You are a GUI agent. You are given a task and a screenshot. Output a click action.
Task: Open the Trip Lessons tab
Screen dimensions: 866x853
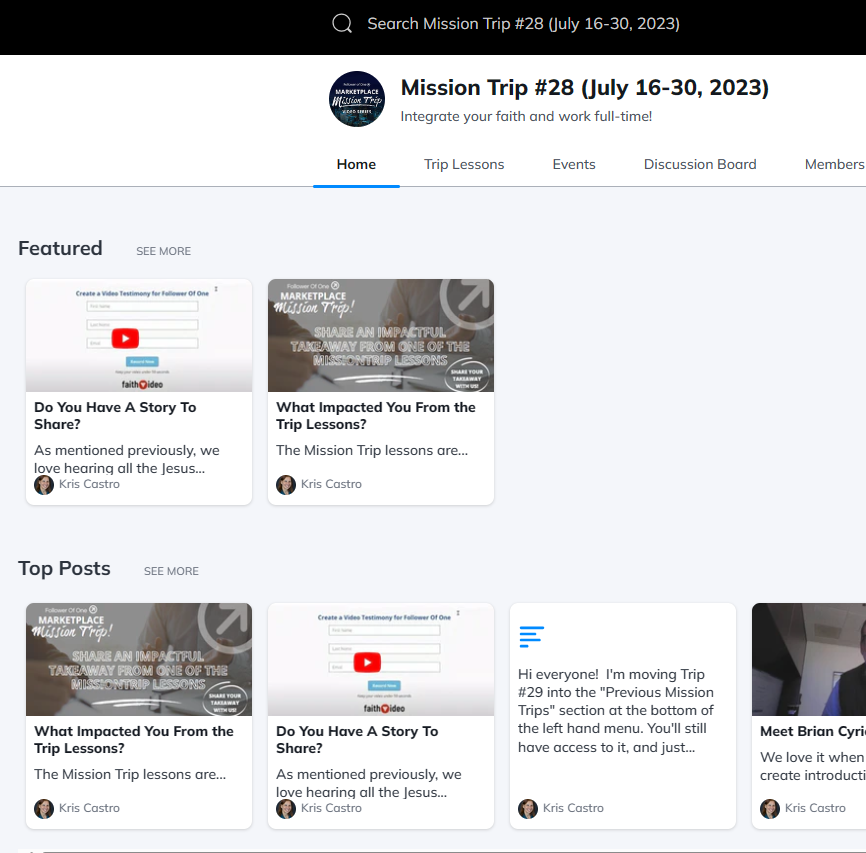pyautogui.click(x=464, y=164)
